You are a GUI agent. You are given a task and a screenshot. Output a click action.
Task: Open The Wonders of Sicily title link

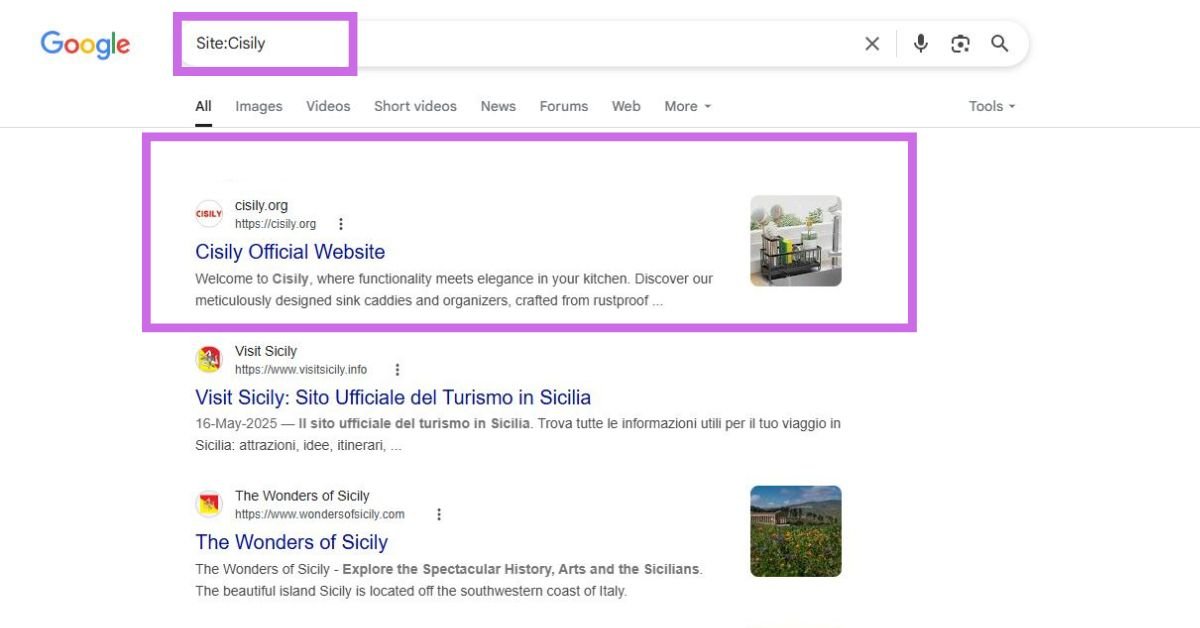tap(291, 542)
